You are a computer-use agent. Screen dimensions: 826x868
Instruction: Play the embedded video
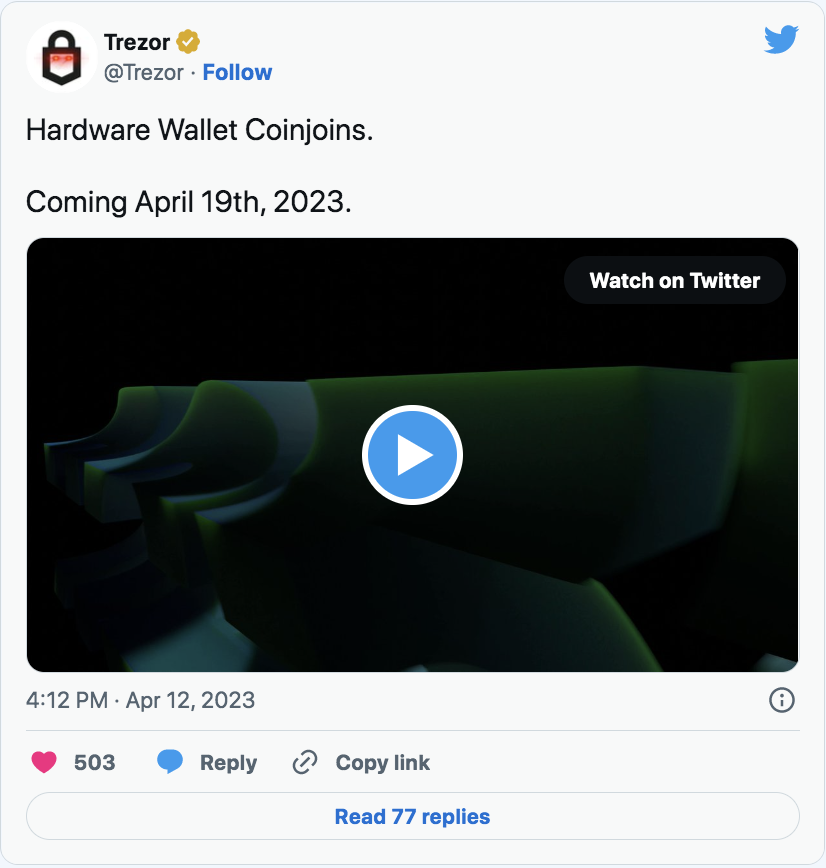point(412,456)
